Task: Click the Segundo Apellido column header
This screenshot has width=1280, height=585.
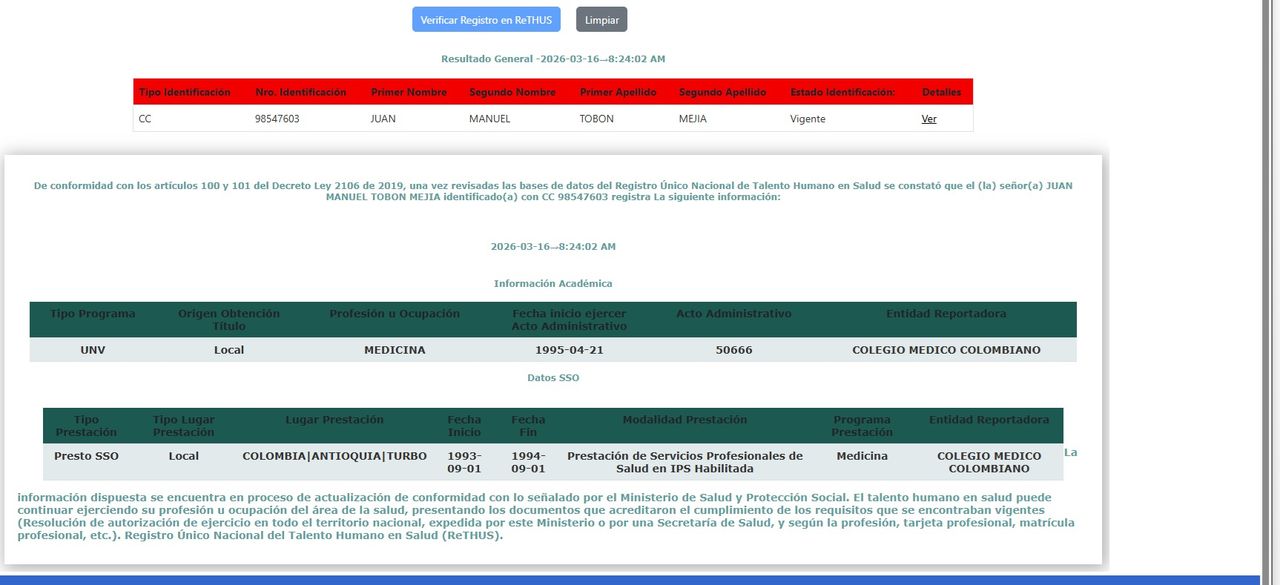Action: click(x=722, y=92)
